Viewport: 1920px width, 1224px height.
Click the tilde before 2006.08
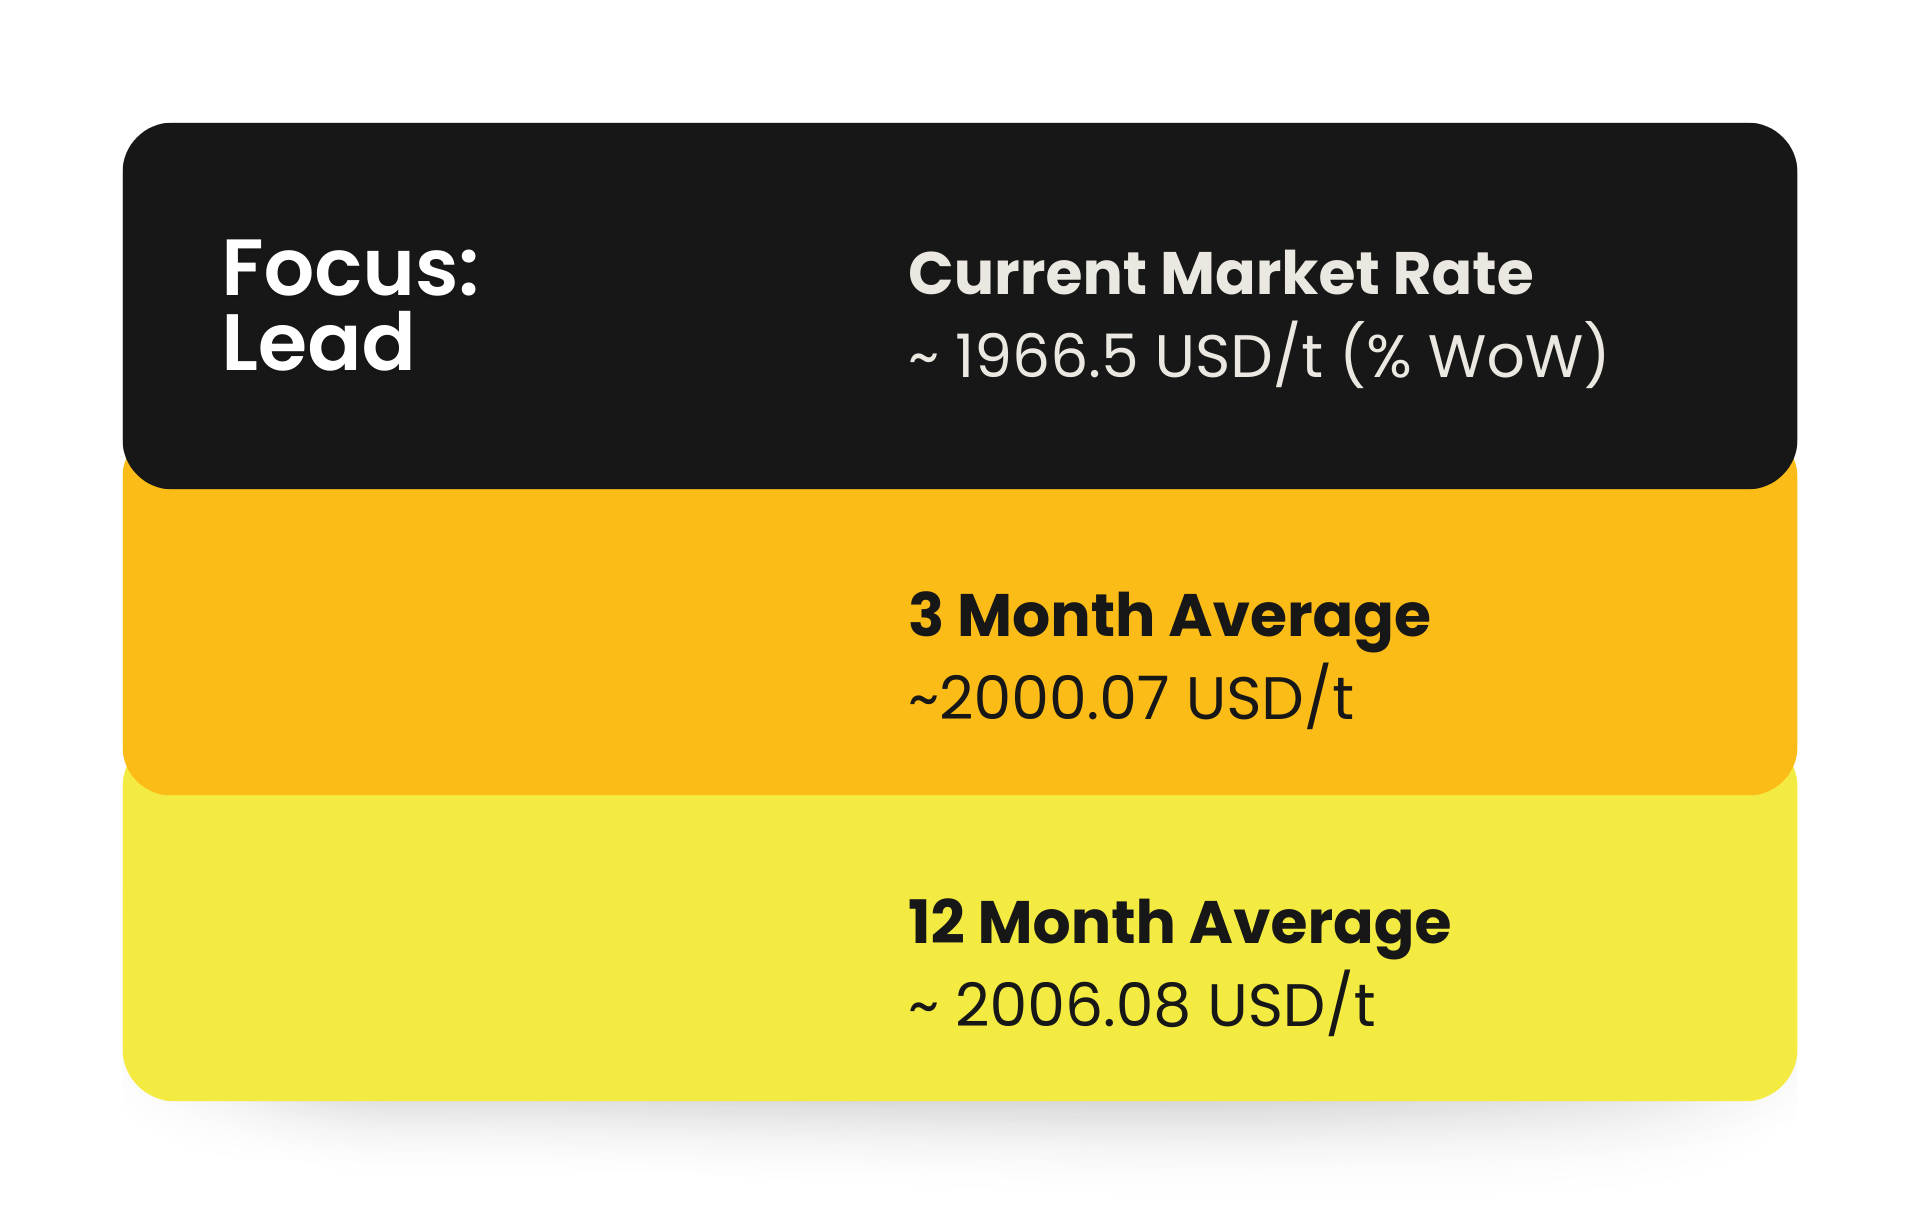coord(923,1008)
